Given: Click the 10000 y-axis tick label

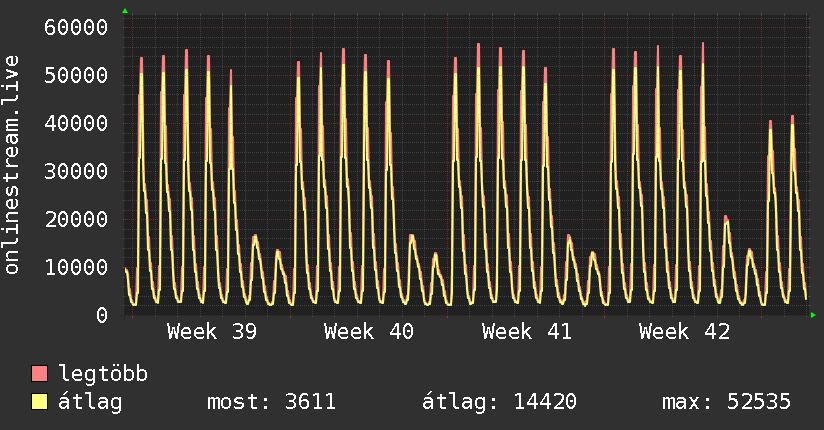Looking at the screenshot, I should (x=77, y=267).
